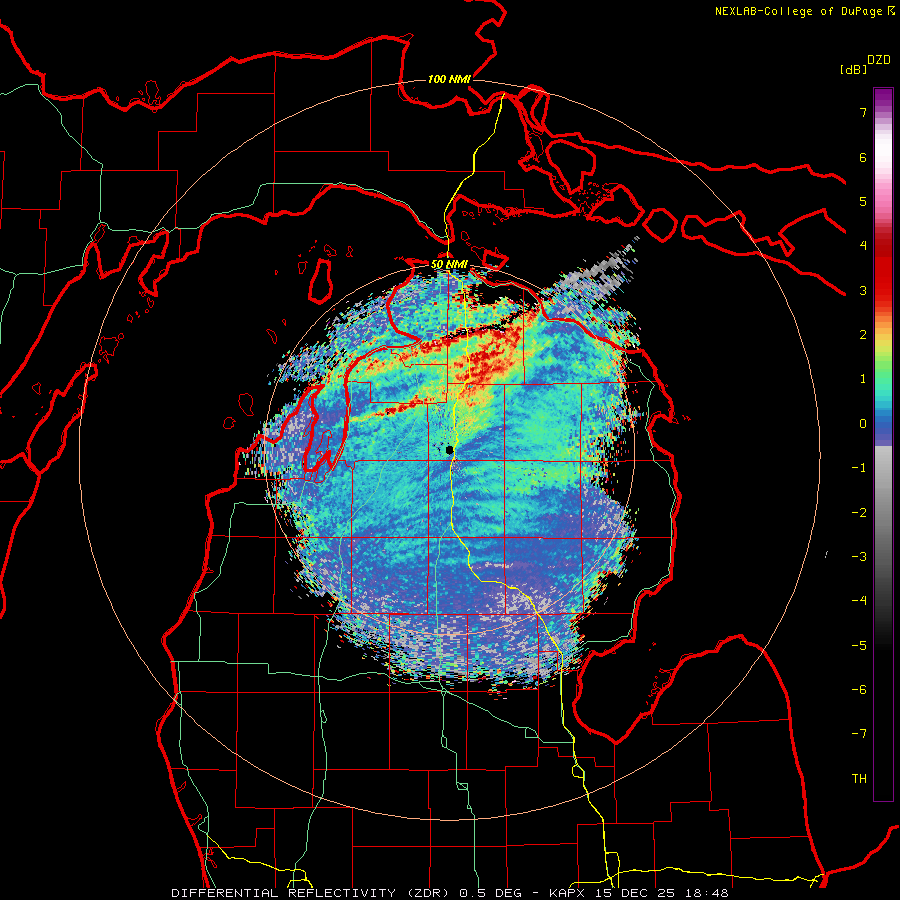The width and height of the screenshot is (900, 900).
Task: Click the -2 scale value
Action: 859,512
